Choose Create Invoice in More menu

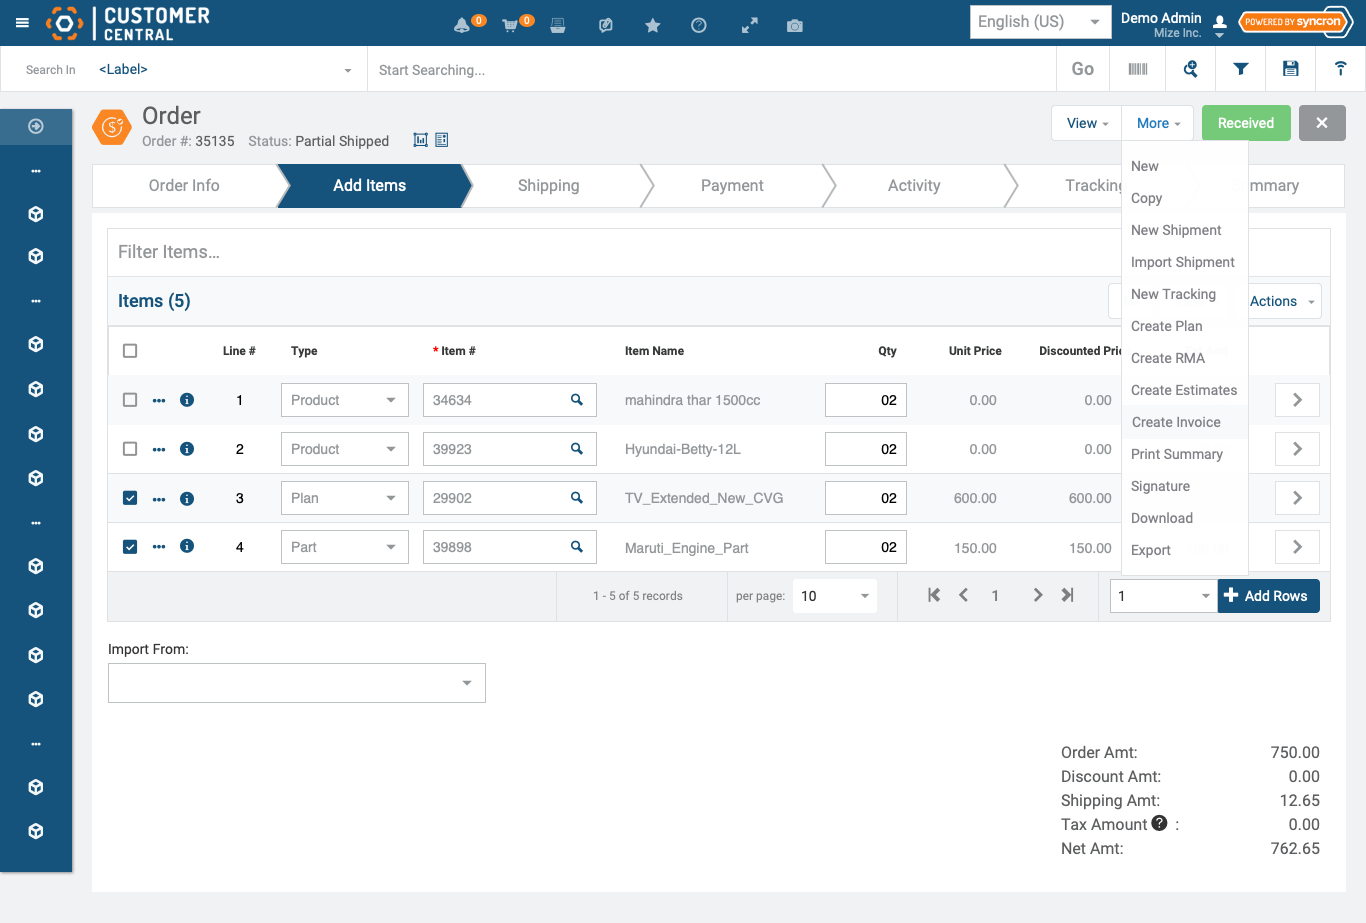click(1176, 422)
